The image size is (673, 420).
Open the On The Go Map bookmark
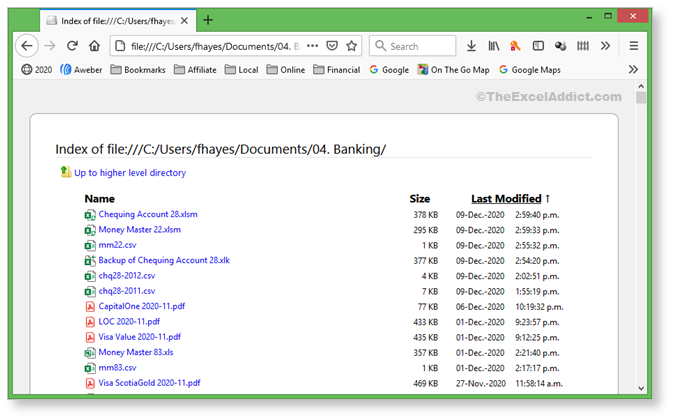pos(454,69)
